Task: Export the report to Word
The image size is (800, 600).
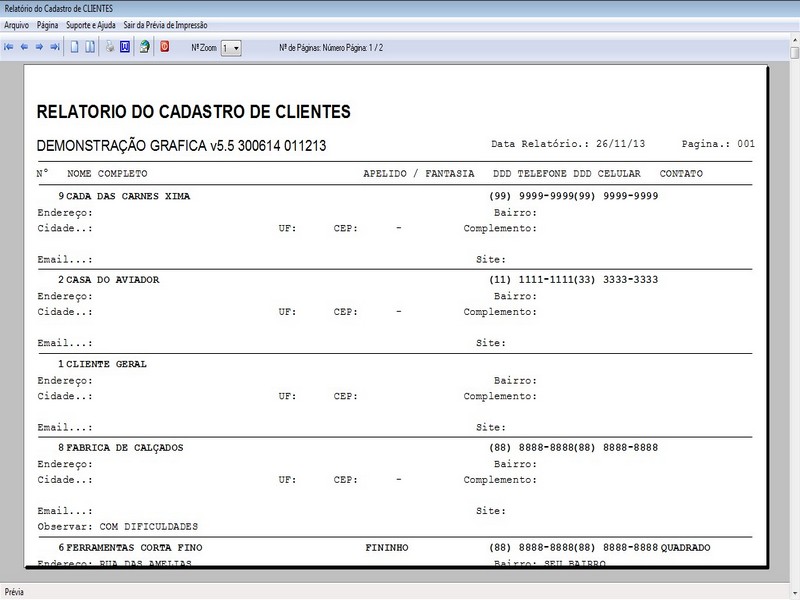Action: (124, 44)
